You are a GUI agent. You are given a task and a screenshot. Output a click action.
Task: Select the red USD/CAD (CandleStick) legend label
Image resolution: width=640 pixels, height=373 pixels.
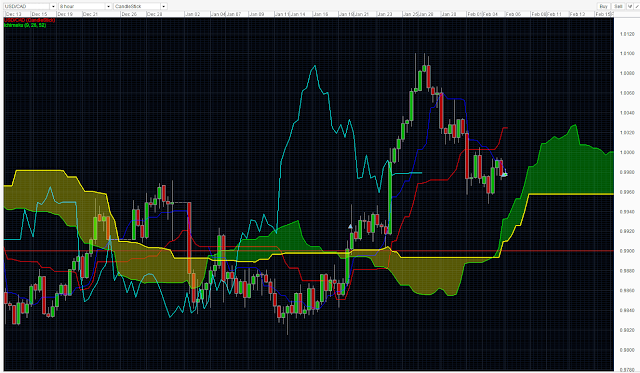29,20
